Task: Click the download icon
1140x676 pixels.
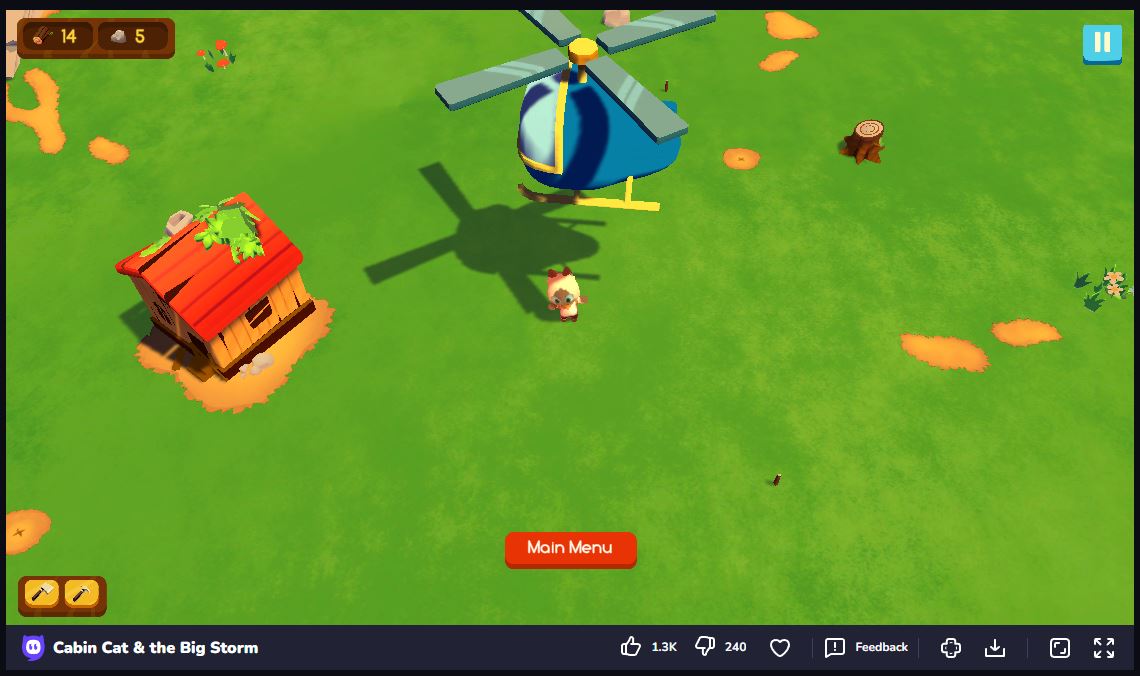Action: [x=995, y=647]
